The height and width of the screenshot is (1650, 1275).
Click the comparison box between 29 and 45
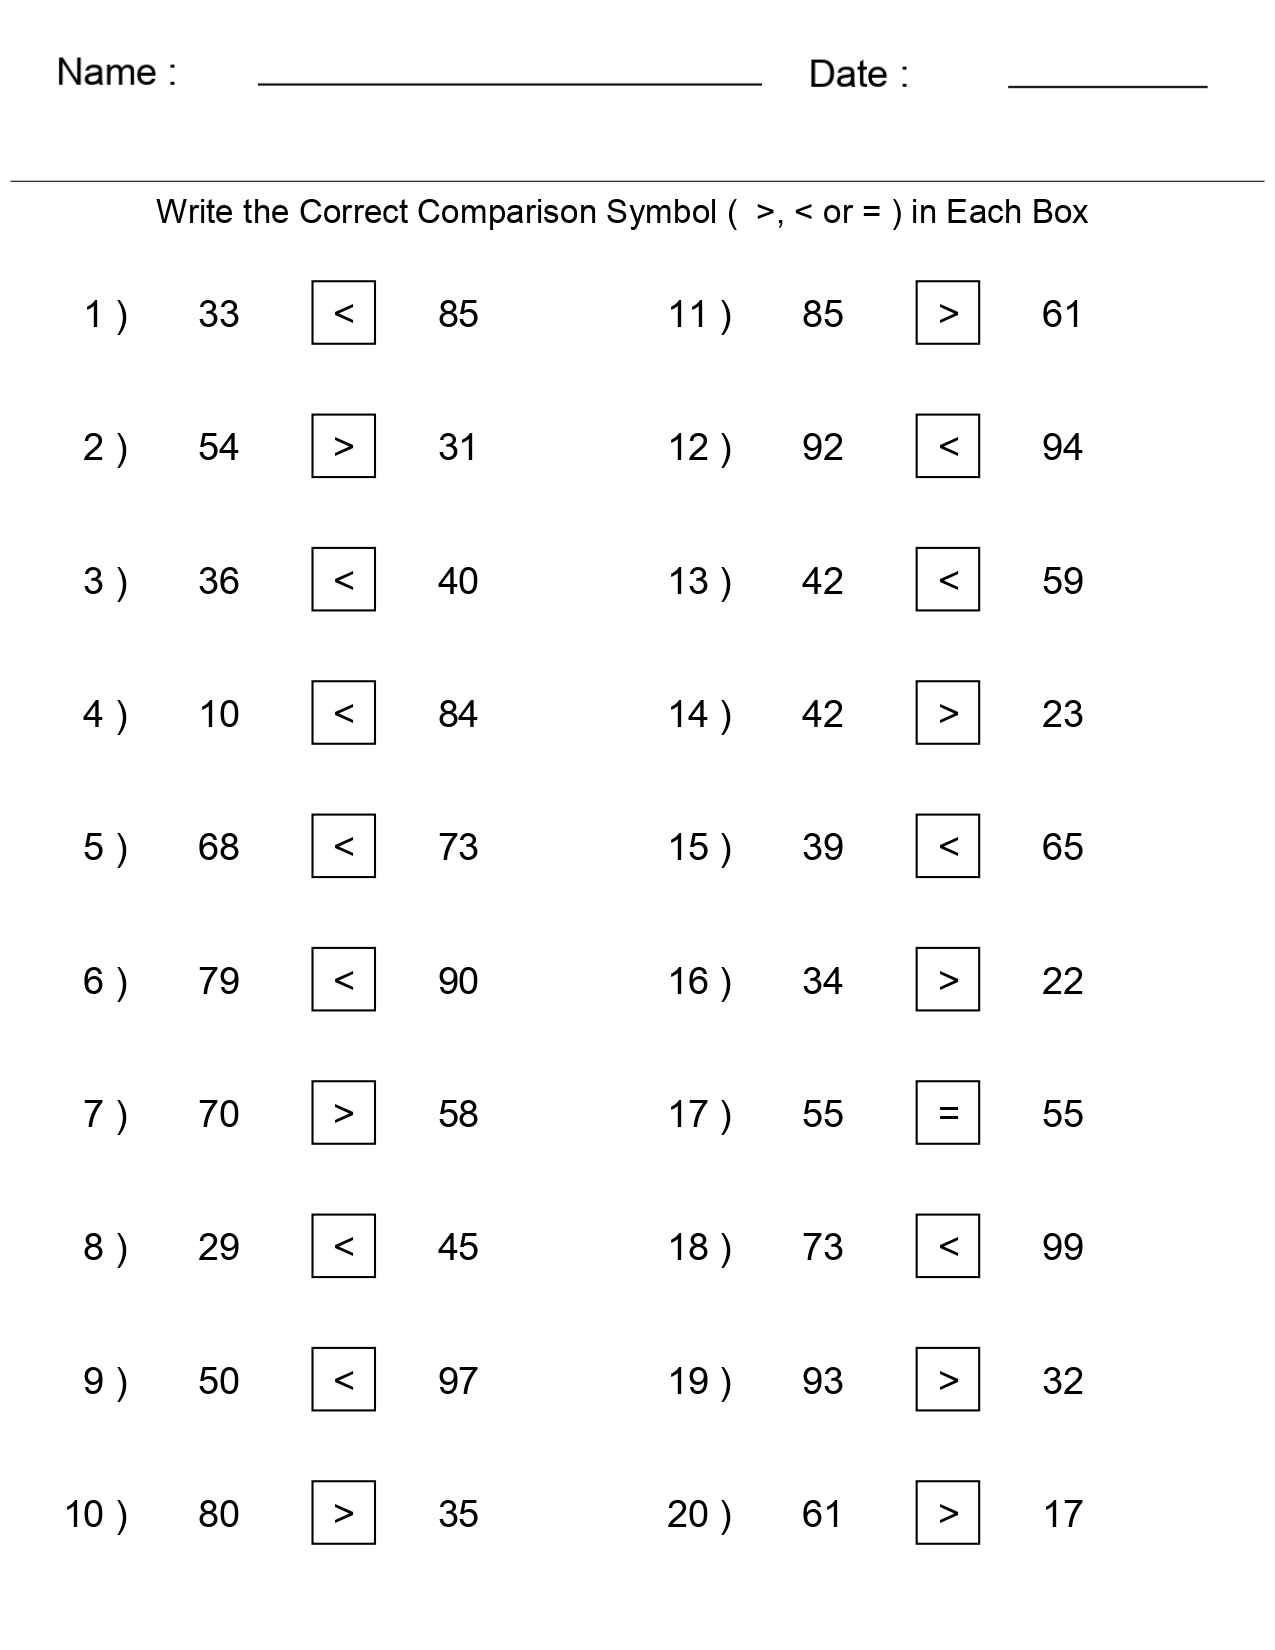(x=343, y=1246)
